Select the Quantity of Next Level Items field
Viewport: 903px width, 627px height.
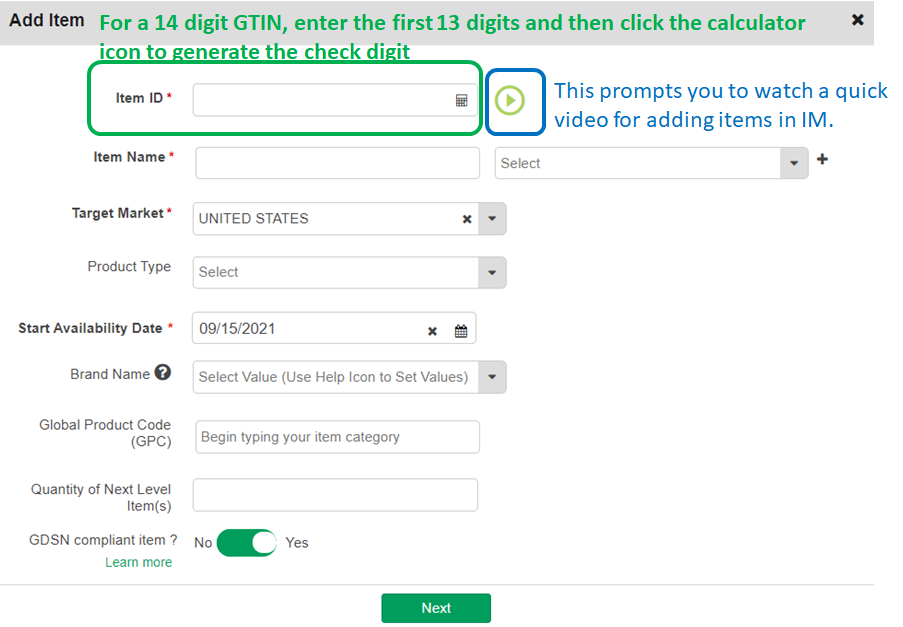coord(335,495)
